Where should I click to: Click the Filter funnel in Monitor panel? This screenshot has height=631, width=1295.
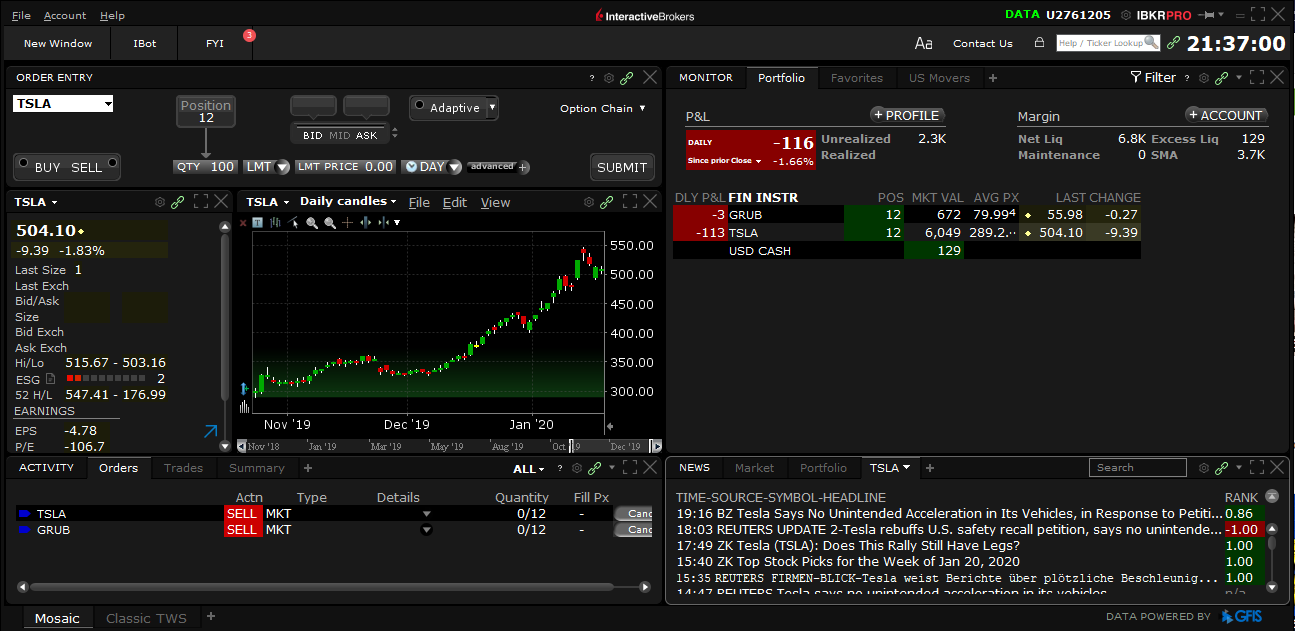coord(1152,78)
